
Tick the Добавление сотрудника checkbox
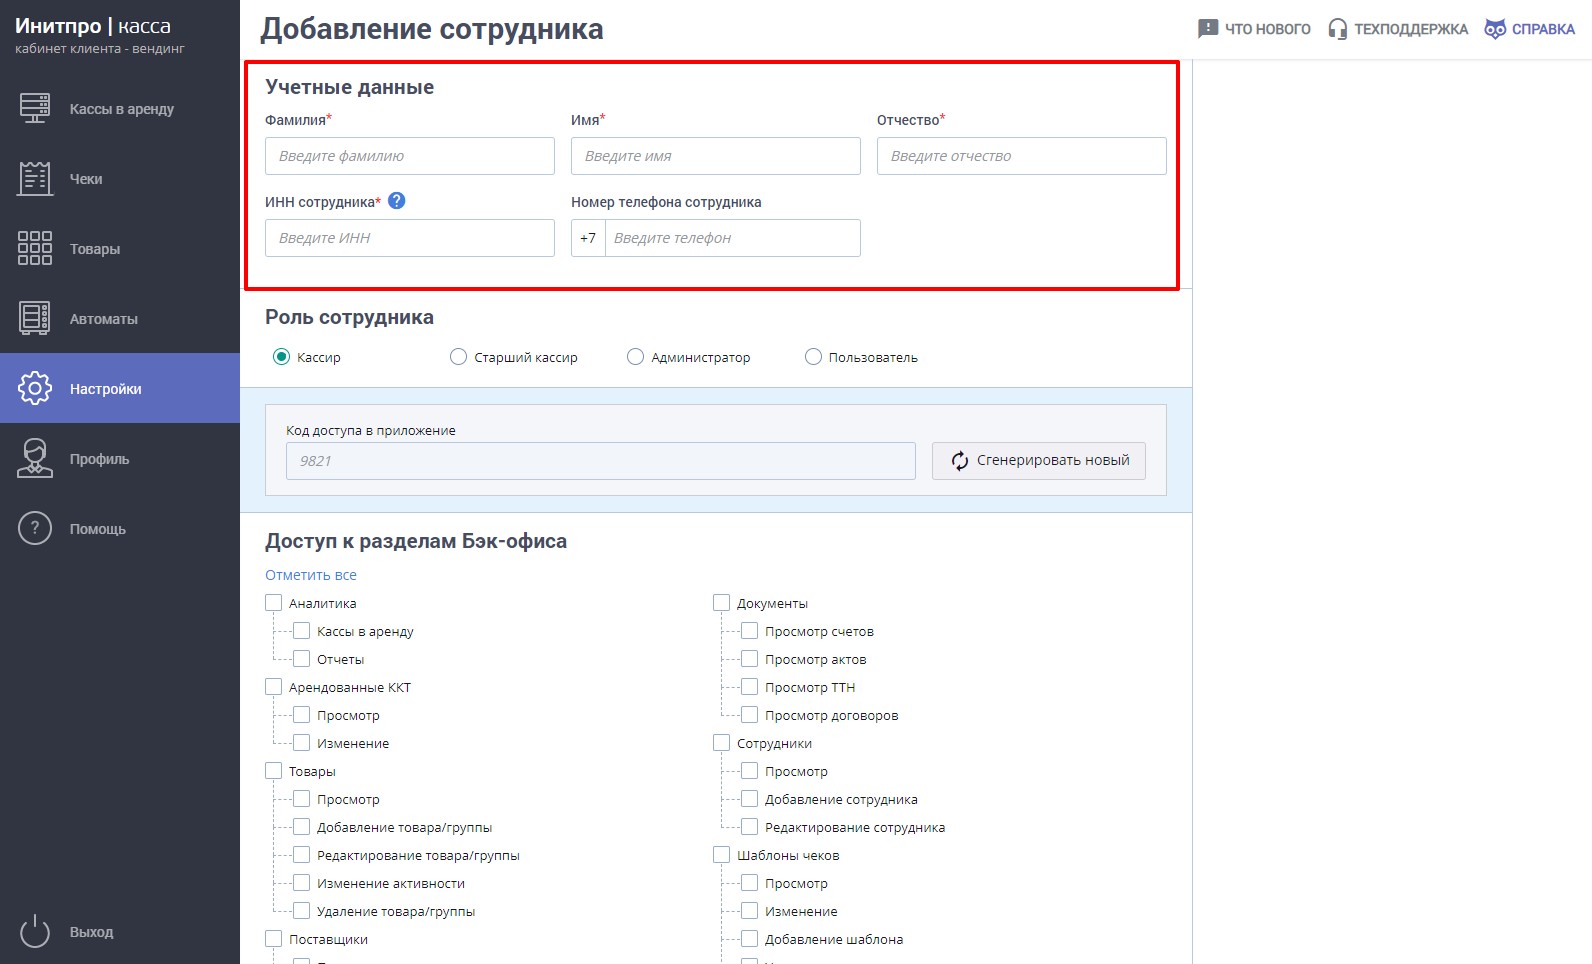coord(749,799)
